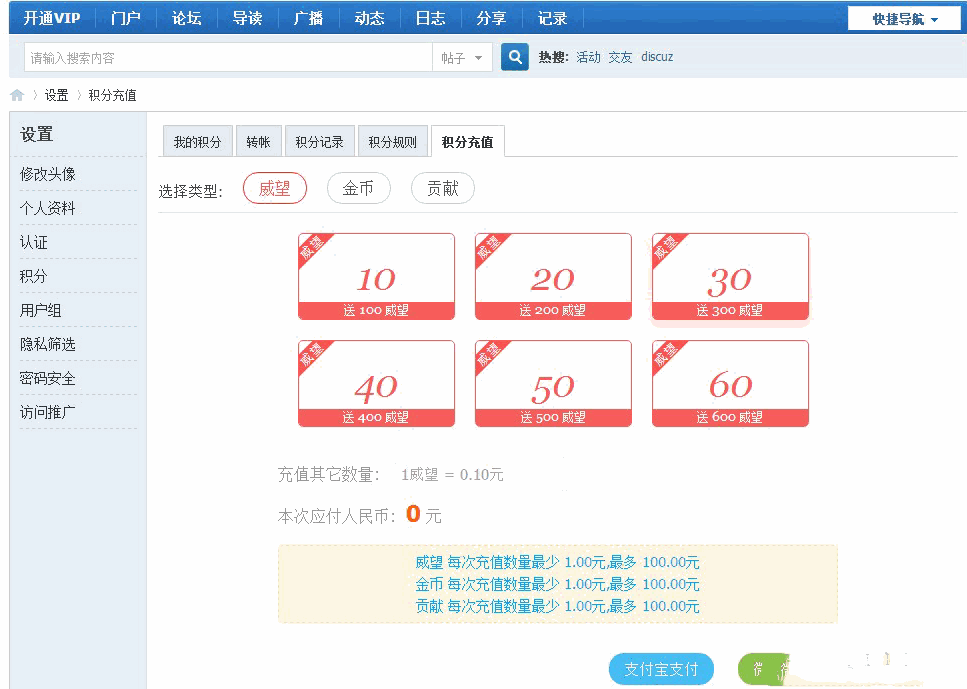
Task: Select 贡献 as the recharge type
Action: point(442,188)
